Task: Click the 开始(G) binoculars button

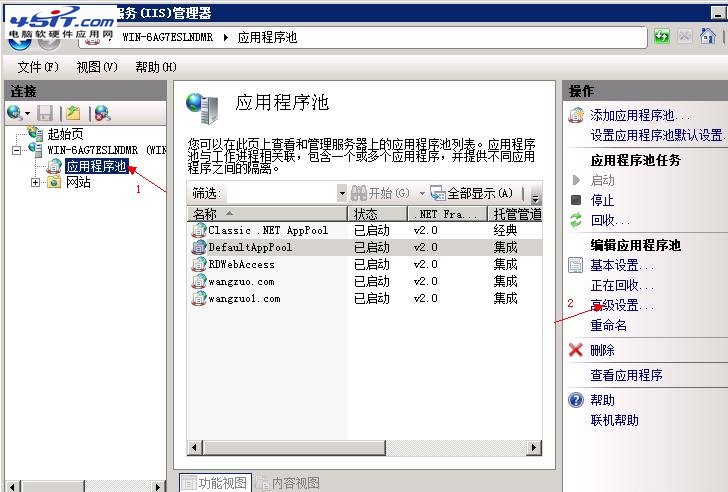Action: click(380, 193)
